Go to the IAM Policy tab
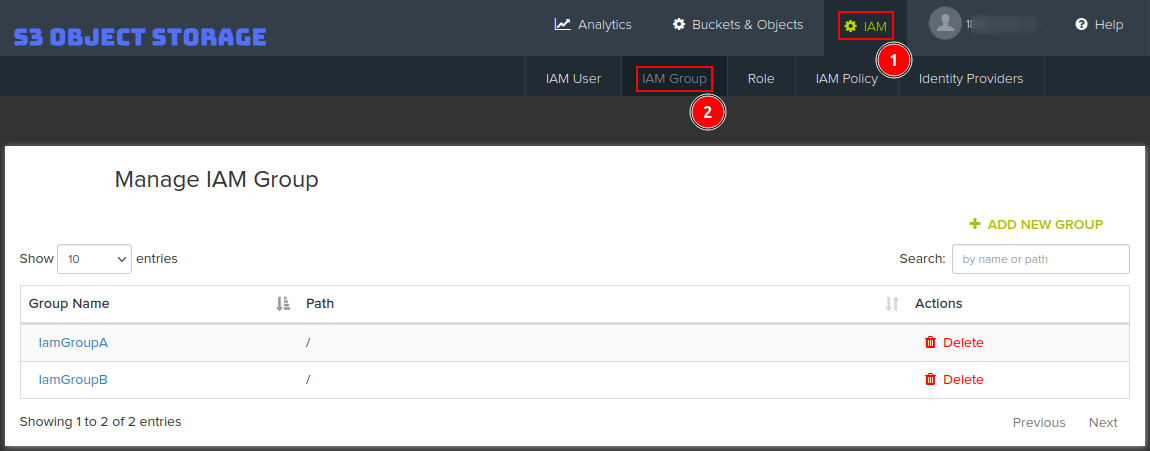Viewport: 1150px width, 451px height. [846, 78]
